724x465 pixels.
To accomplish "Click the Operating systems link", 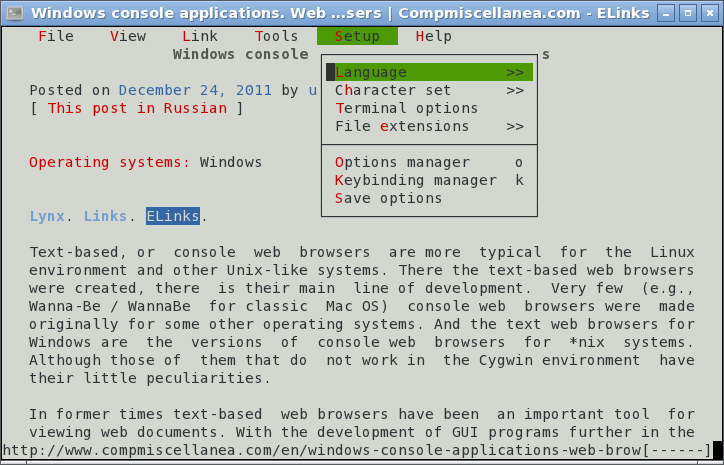I will point(109,162).
